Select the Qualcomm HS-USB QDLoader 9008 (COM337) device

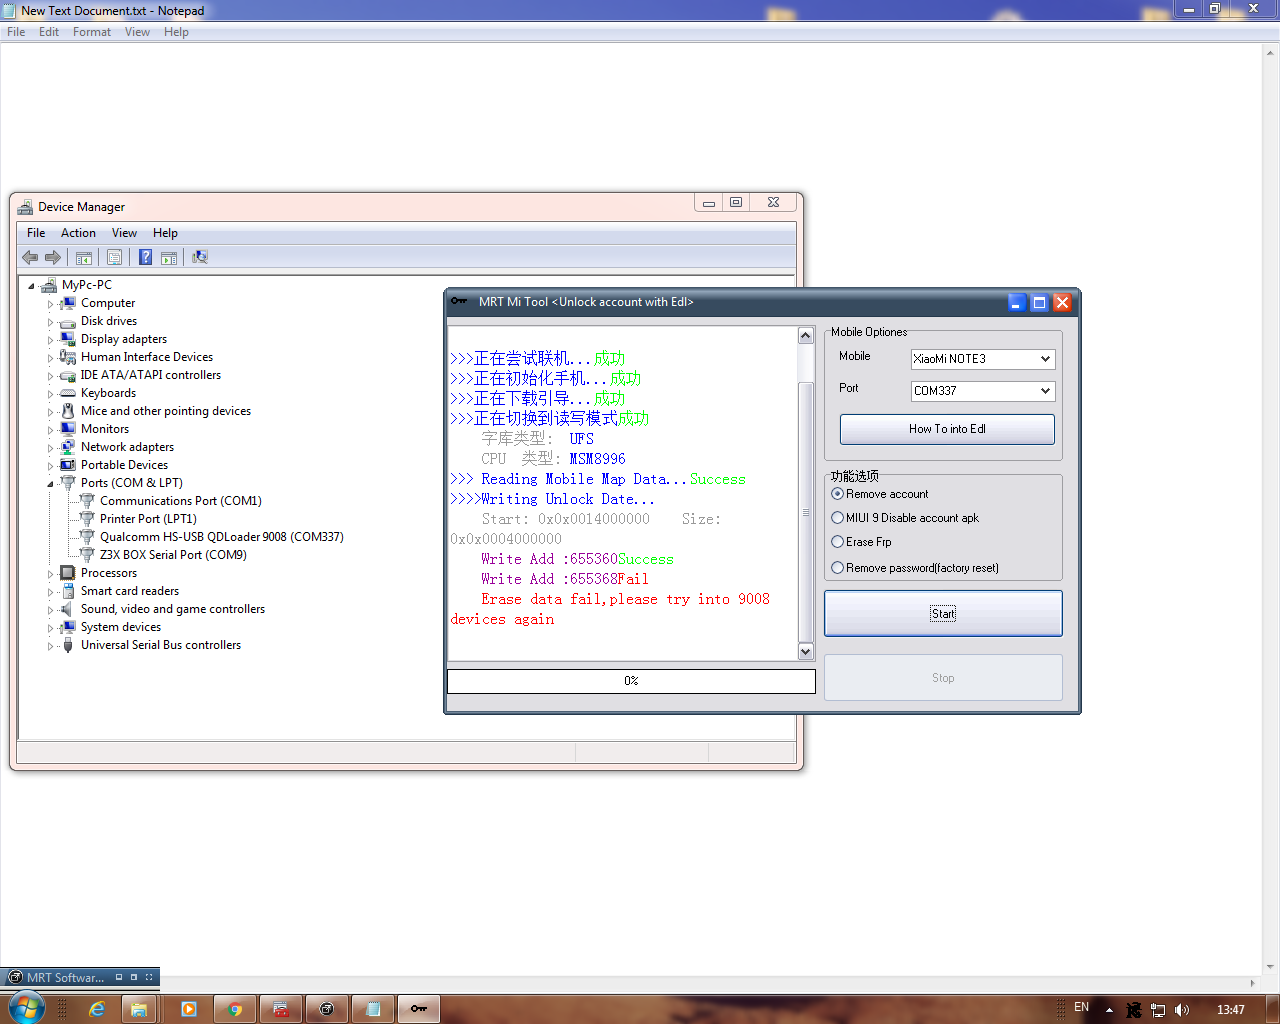coord(221,537)
